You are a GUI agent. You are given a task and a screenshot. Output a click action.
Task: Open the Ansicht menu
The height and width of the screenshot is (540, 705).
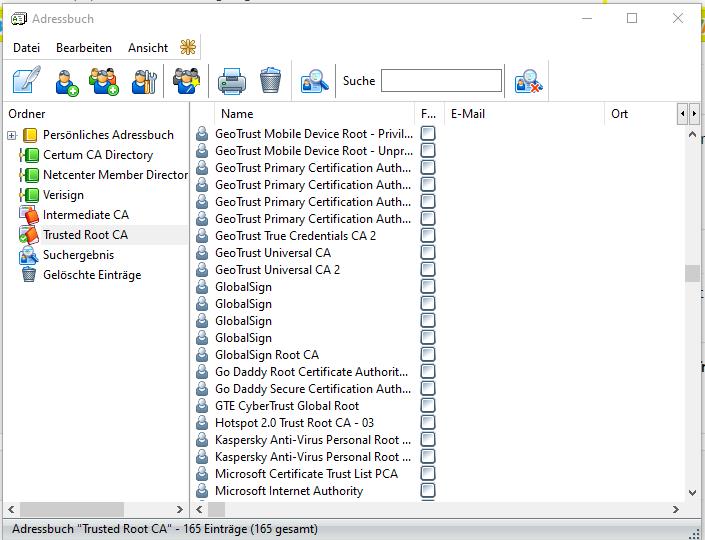pos(148,48)
